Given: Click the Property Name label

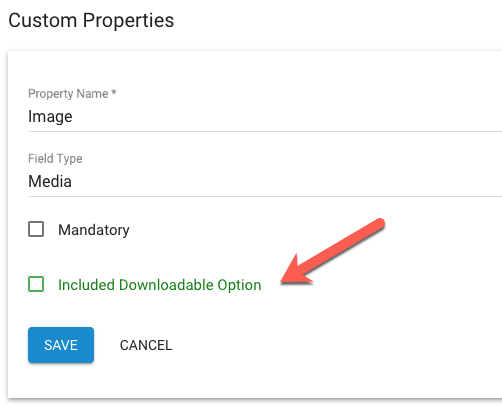Looking at the screenshot, I should coord(68,94).
